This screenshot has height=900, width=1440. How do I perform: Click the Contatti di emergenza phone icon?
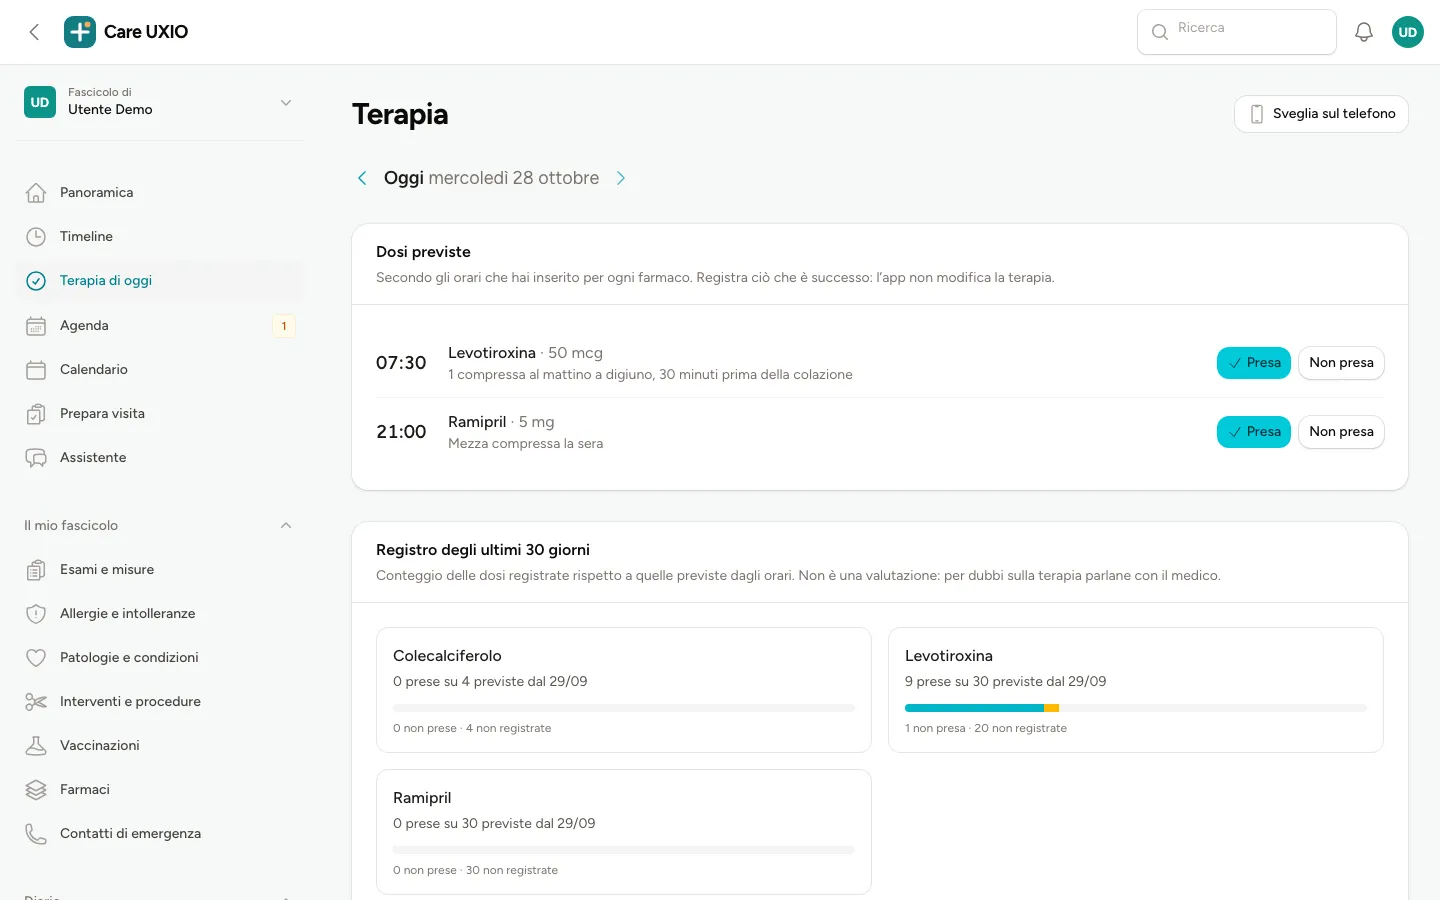(36, 834)
